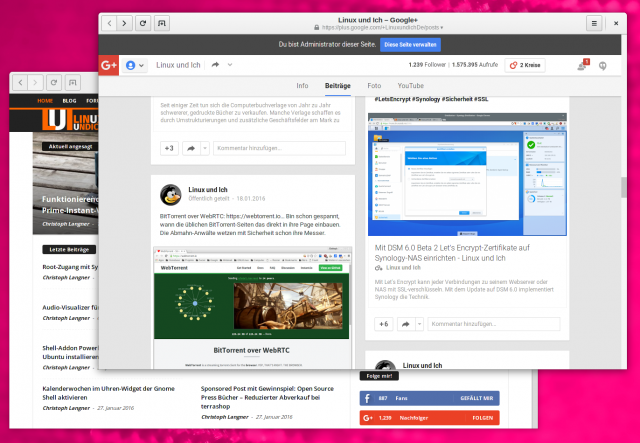Click the +3 button on post
The image size is (640, 443).
169,148
